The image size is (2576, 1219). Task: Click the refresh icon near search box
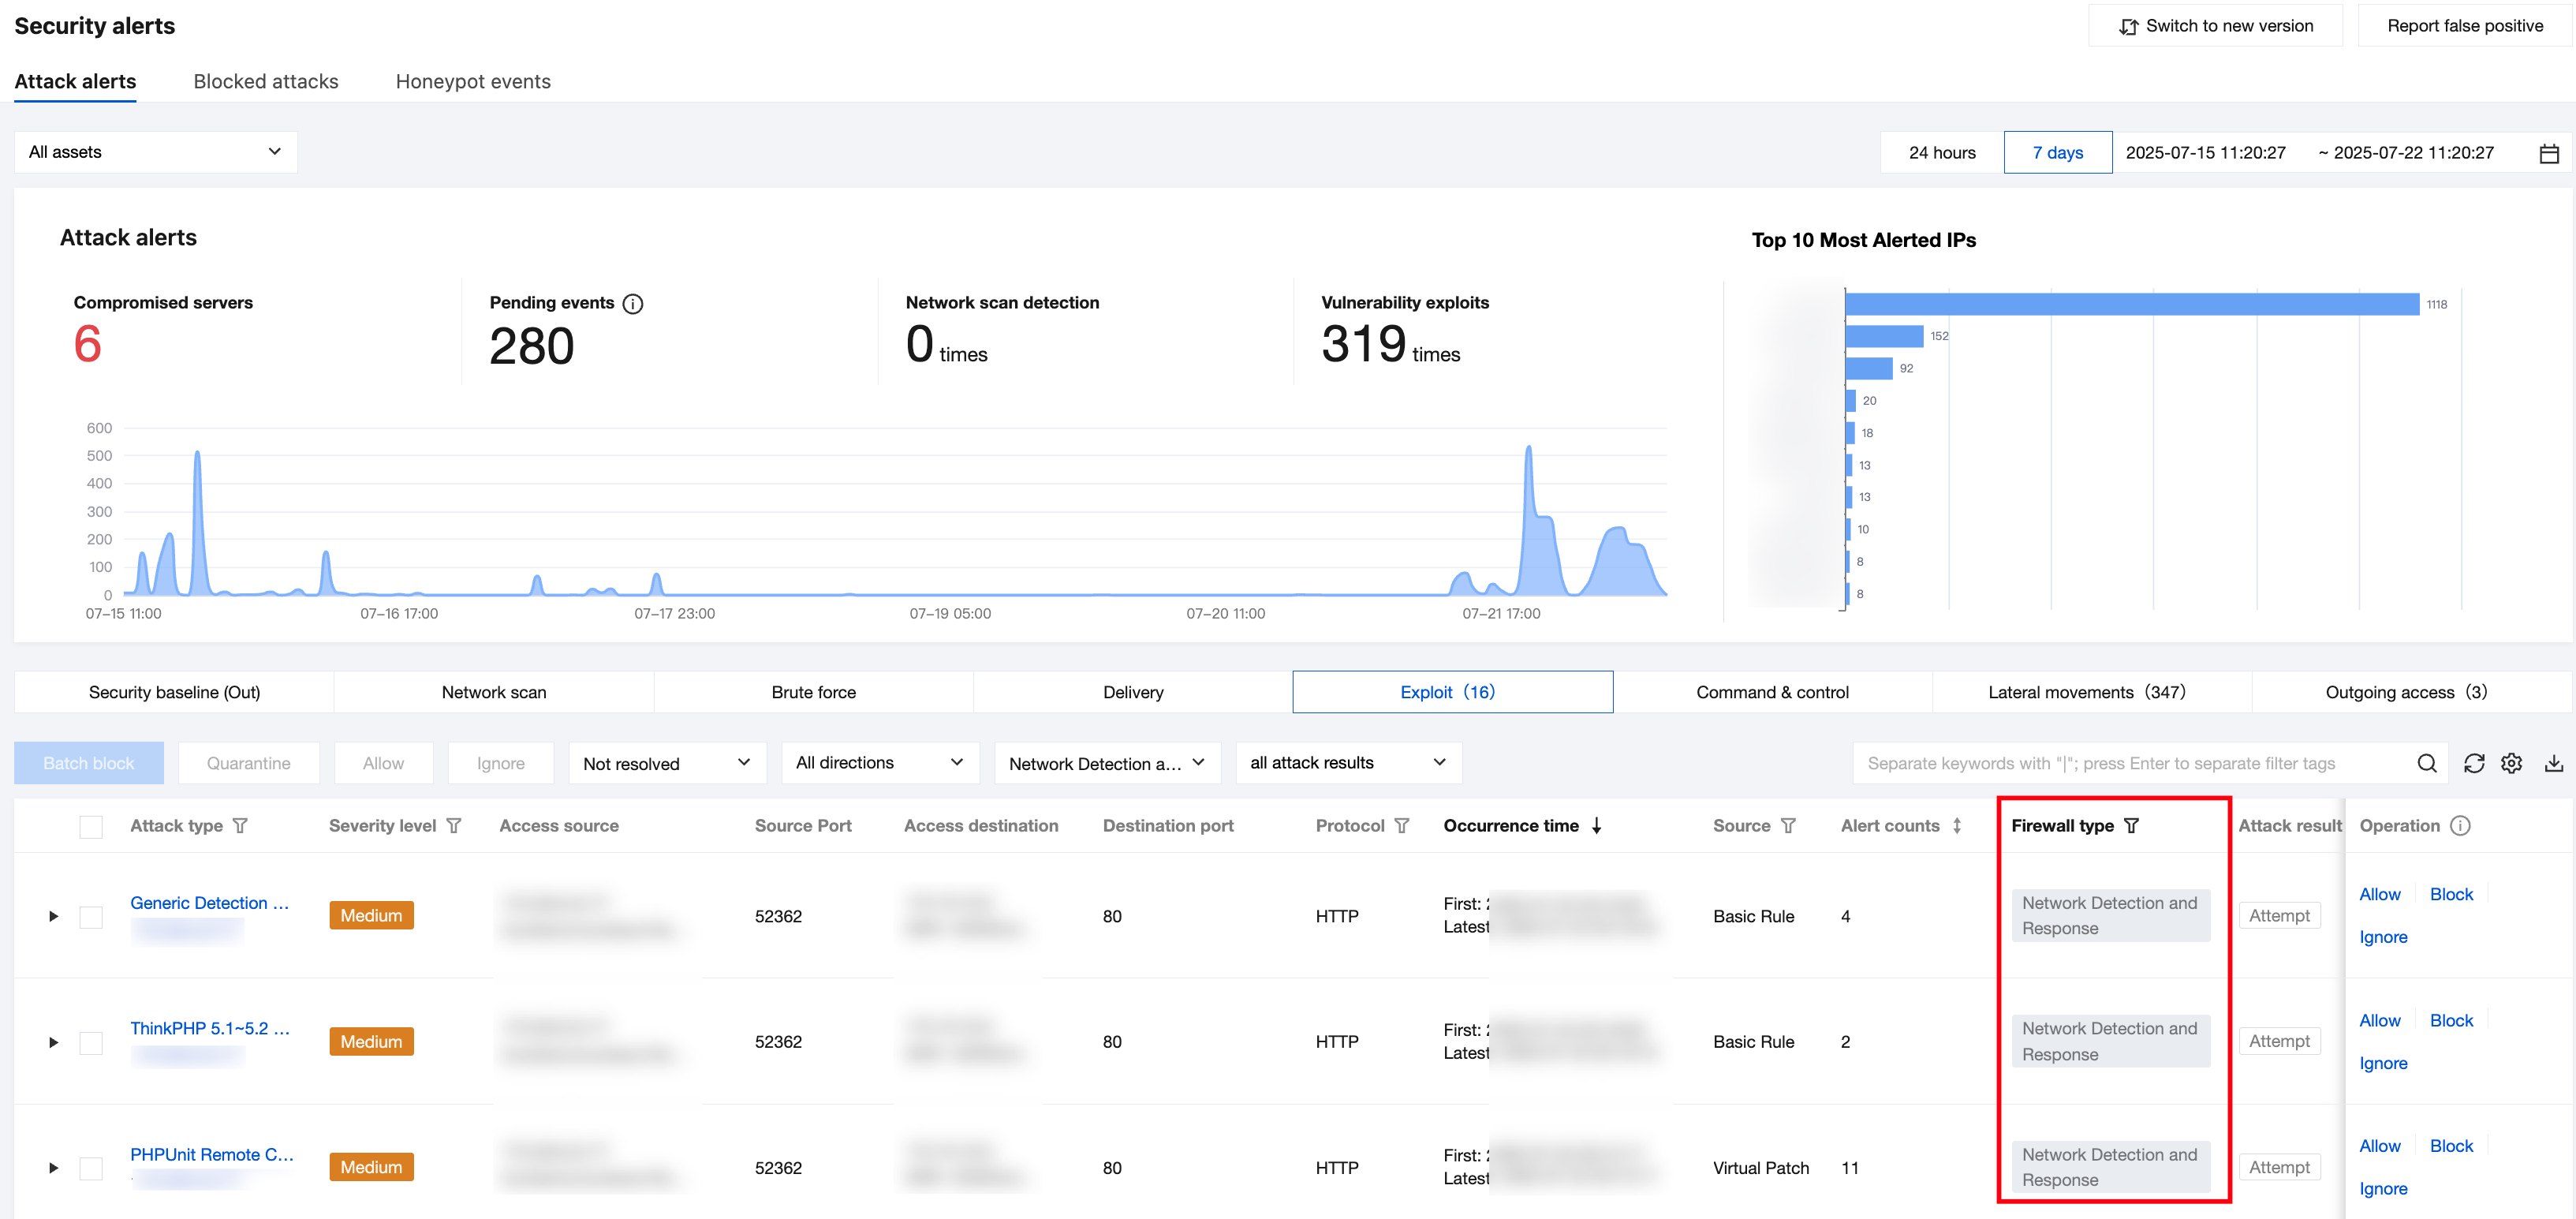pos(2473,763)
